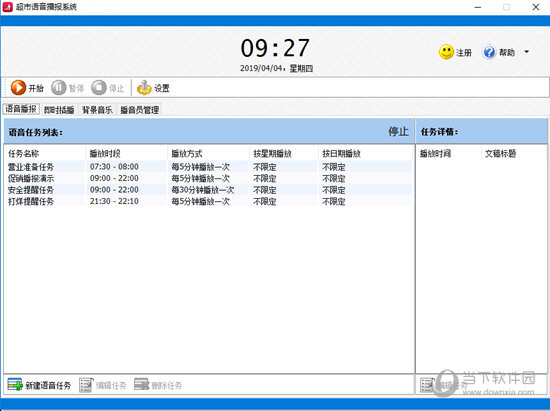Click the 帮助 question mark icon
The height and width of the screenshot is (411, 550).
tap(489, 52)
